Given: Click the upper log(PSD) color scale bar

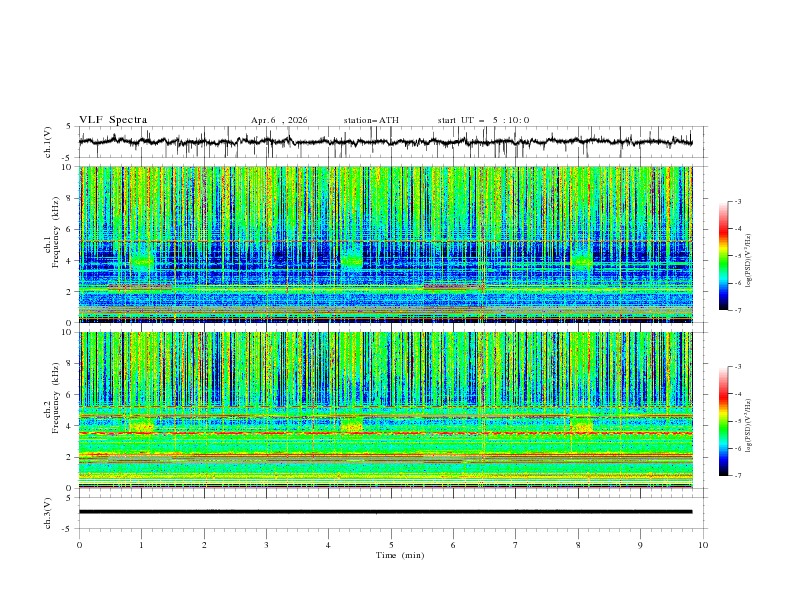Looking at the screenshot, I should (x=724, y=256).
